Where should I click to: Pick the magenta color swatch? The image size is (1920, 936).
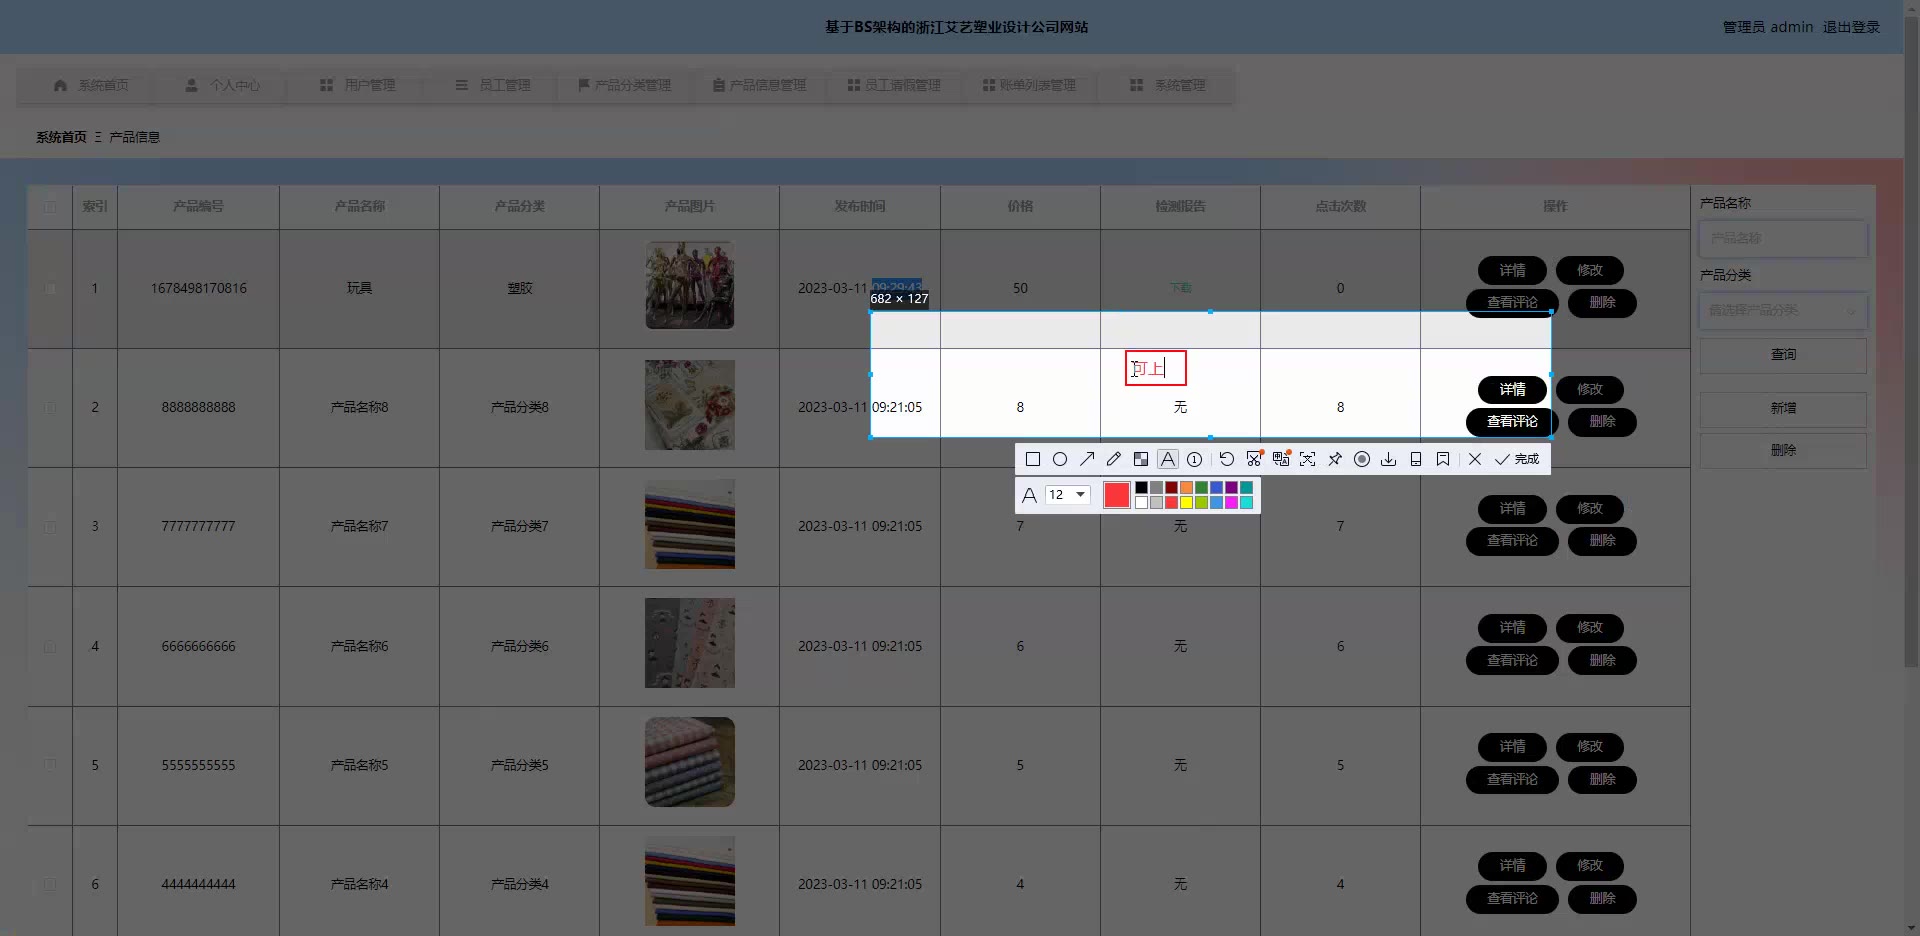coord(1231,502)
